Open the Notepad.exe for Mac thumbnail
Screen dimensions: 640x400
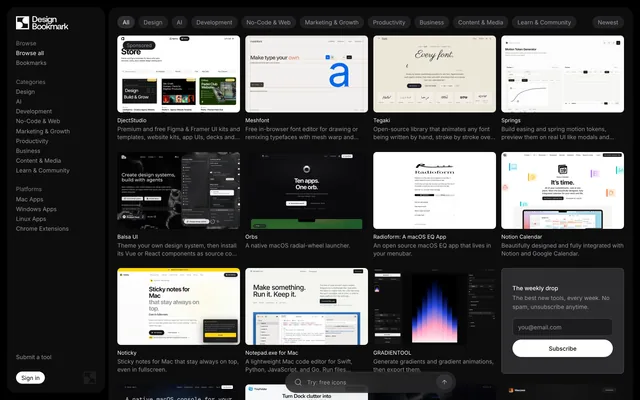(307, 307)
